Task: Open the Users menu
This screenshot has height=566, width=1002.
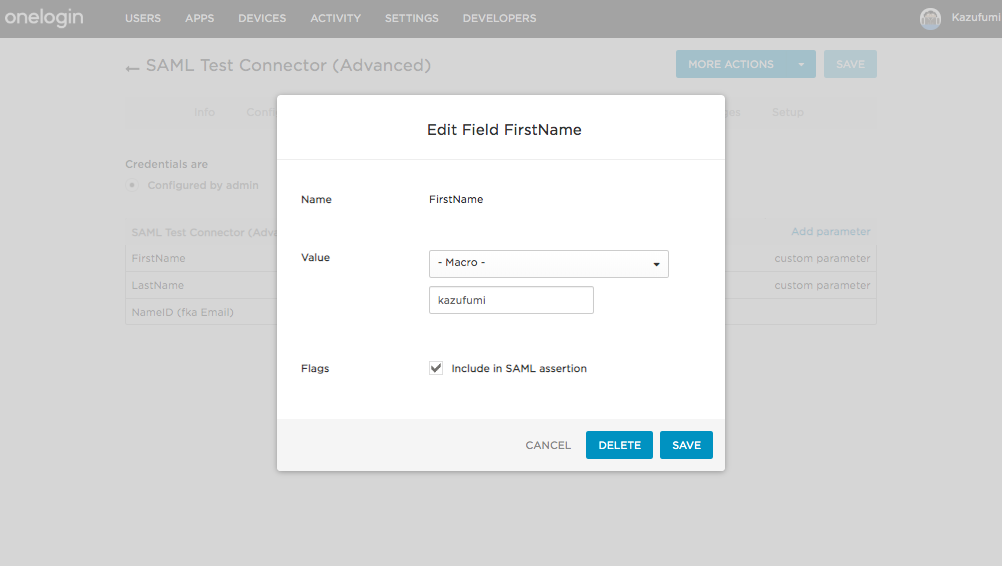Action: (143, 19)
